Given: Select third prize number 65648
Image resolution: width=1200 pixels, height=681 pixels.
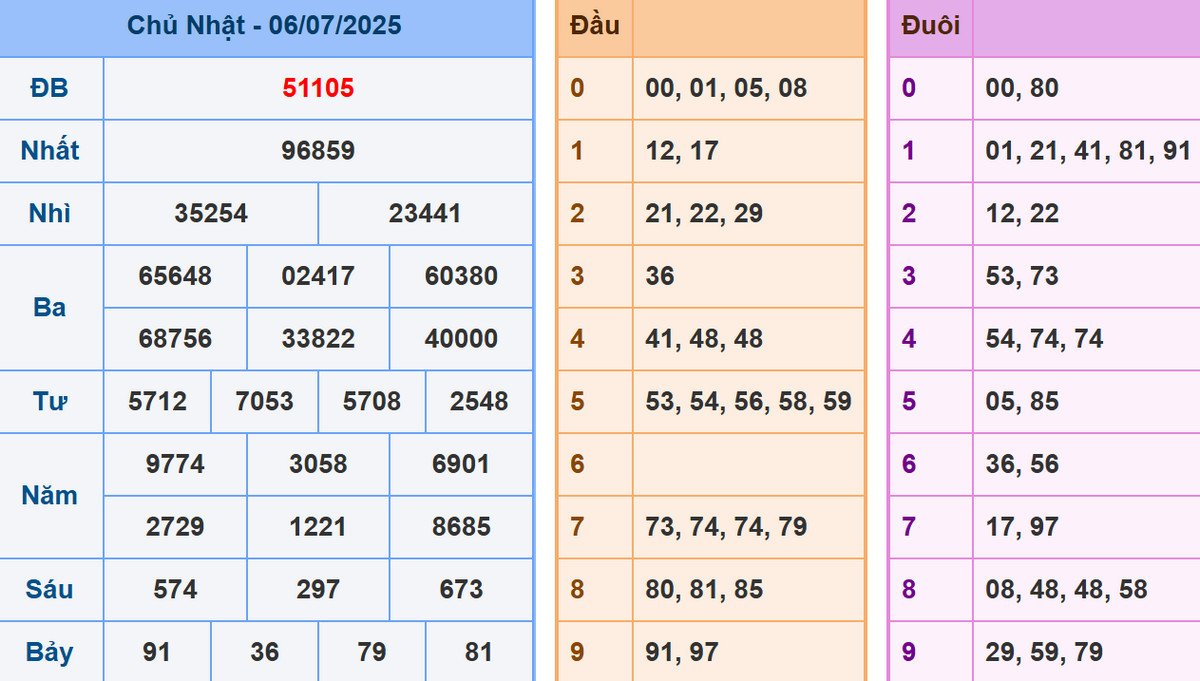Looking at the screenshot, I should click(175, 276).
